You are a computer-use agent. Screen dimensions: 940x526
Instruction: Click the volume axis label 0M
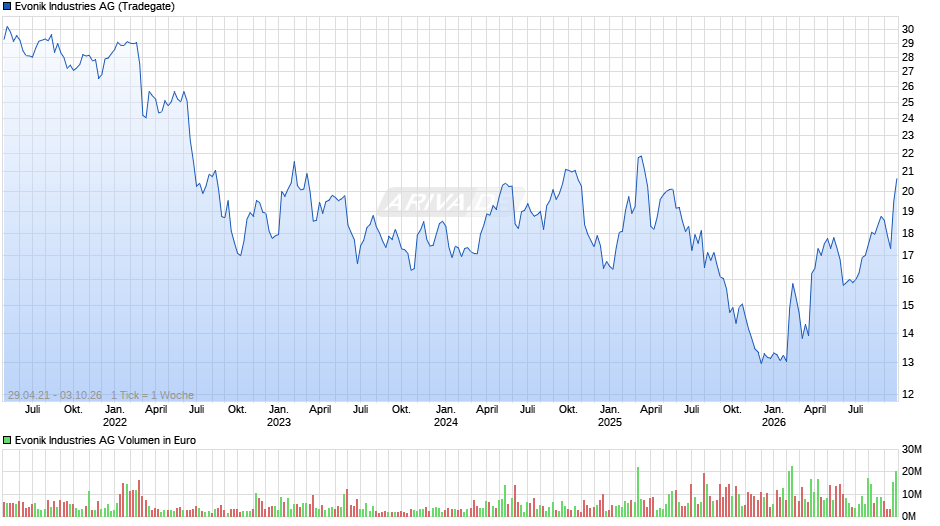pos(909,516)
